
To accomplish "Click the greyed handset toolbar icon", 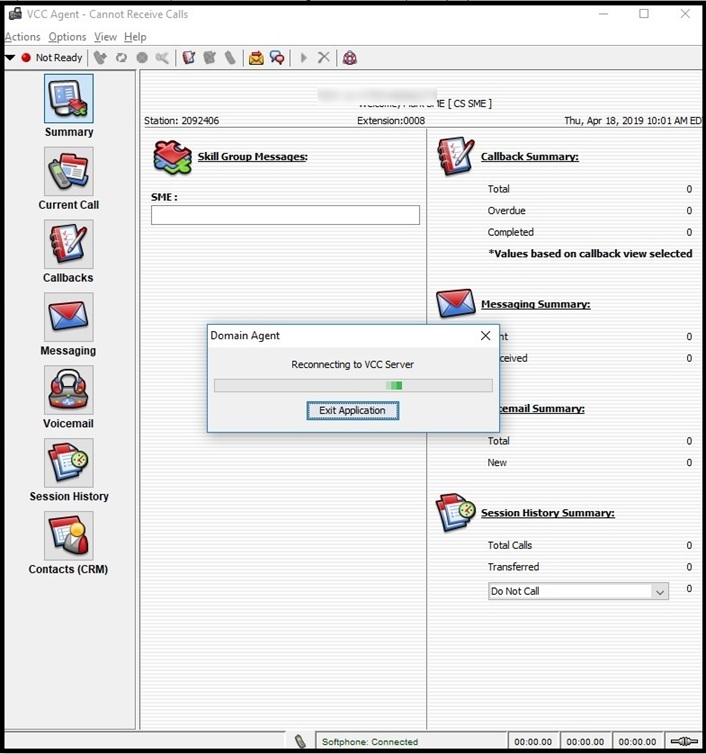I will click(x=230, y=58).
